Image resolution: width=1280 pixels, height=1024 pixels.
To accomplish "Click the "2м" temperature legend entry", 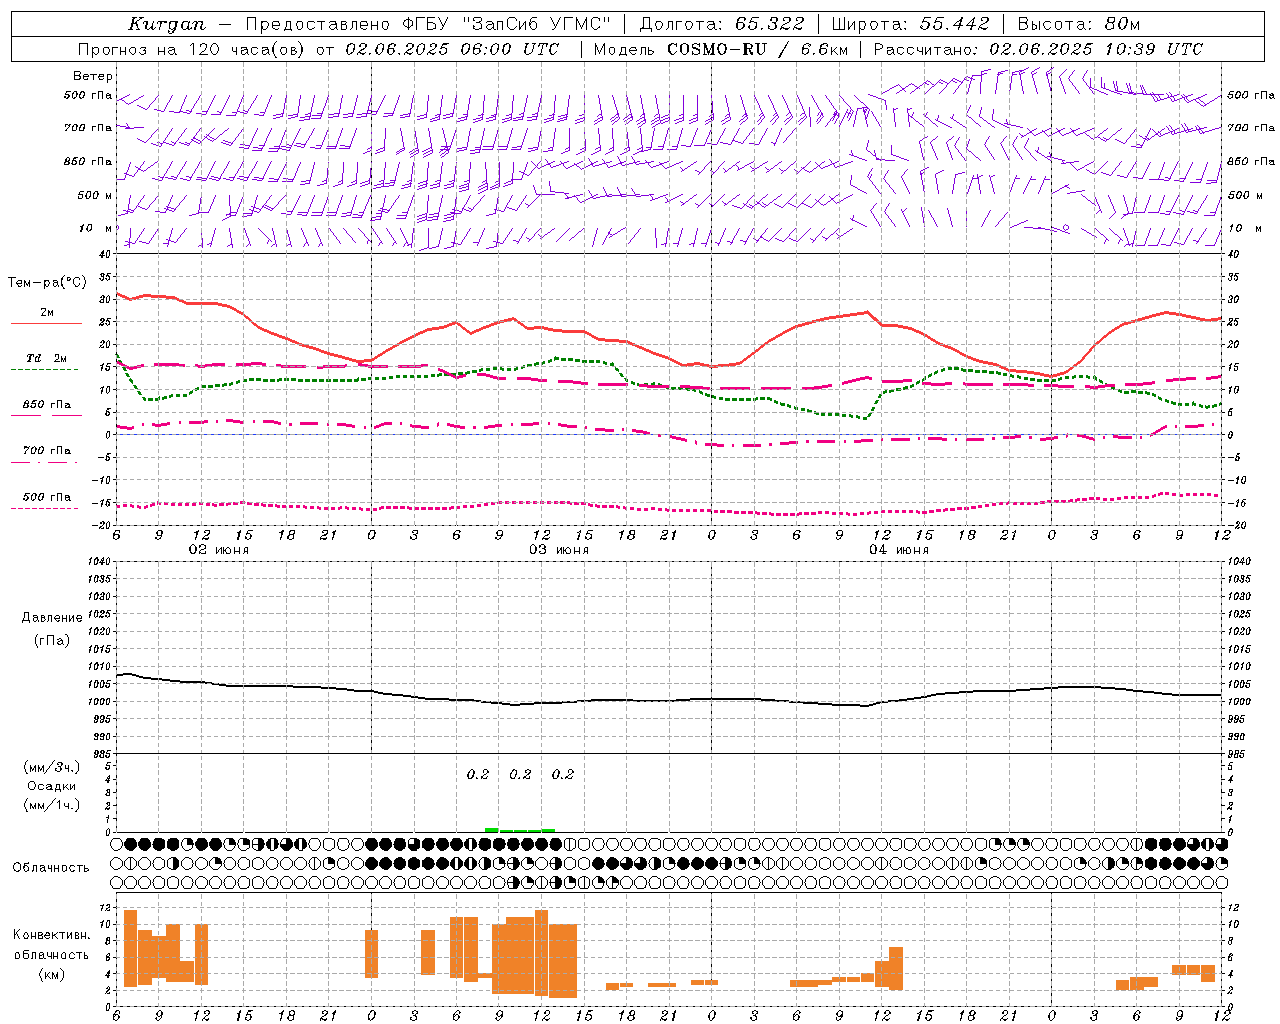I will coord(47,313).
